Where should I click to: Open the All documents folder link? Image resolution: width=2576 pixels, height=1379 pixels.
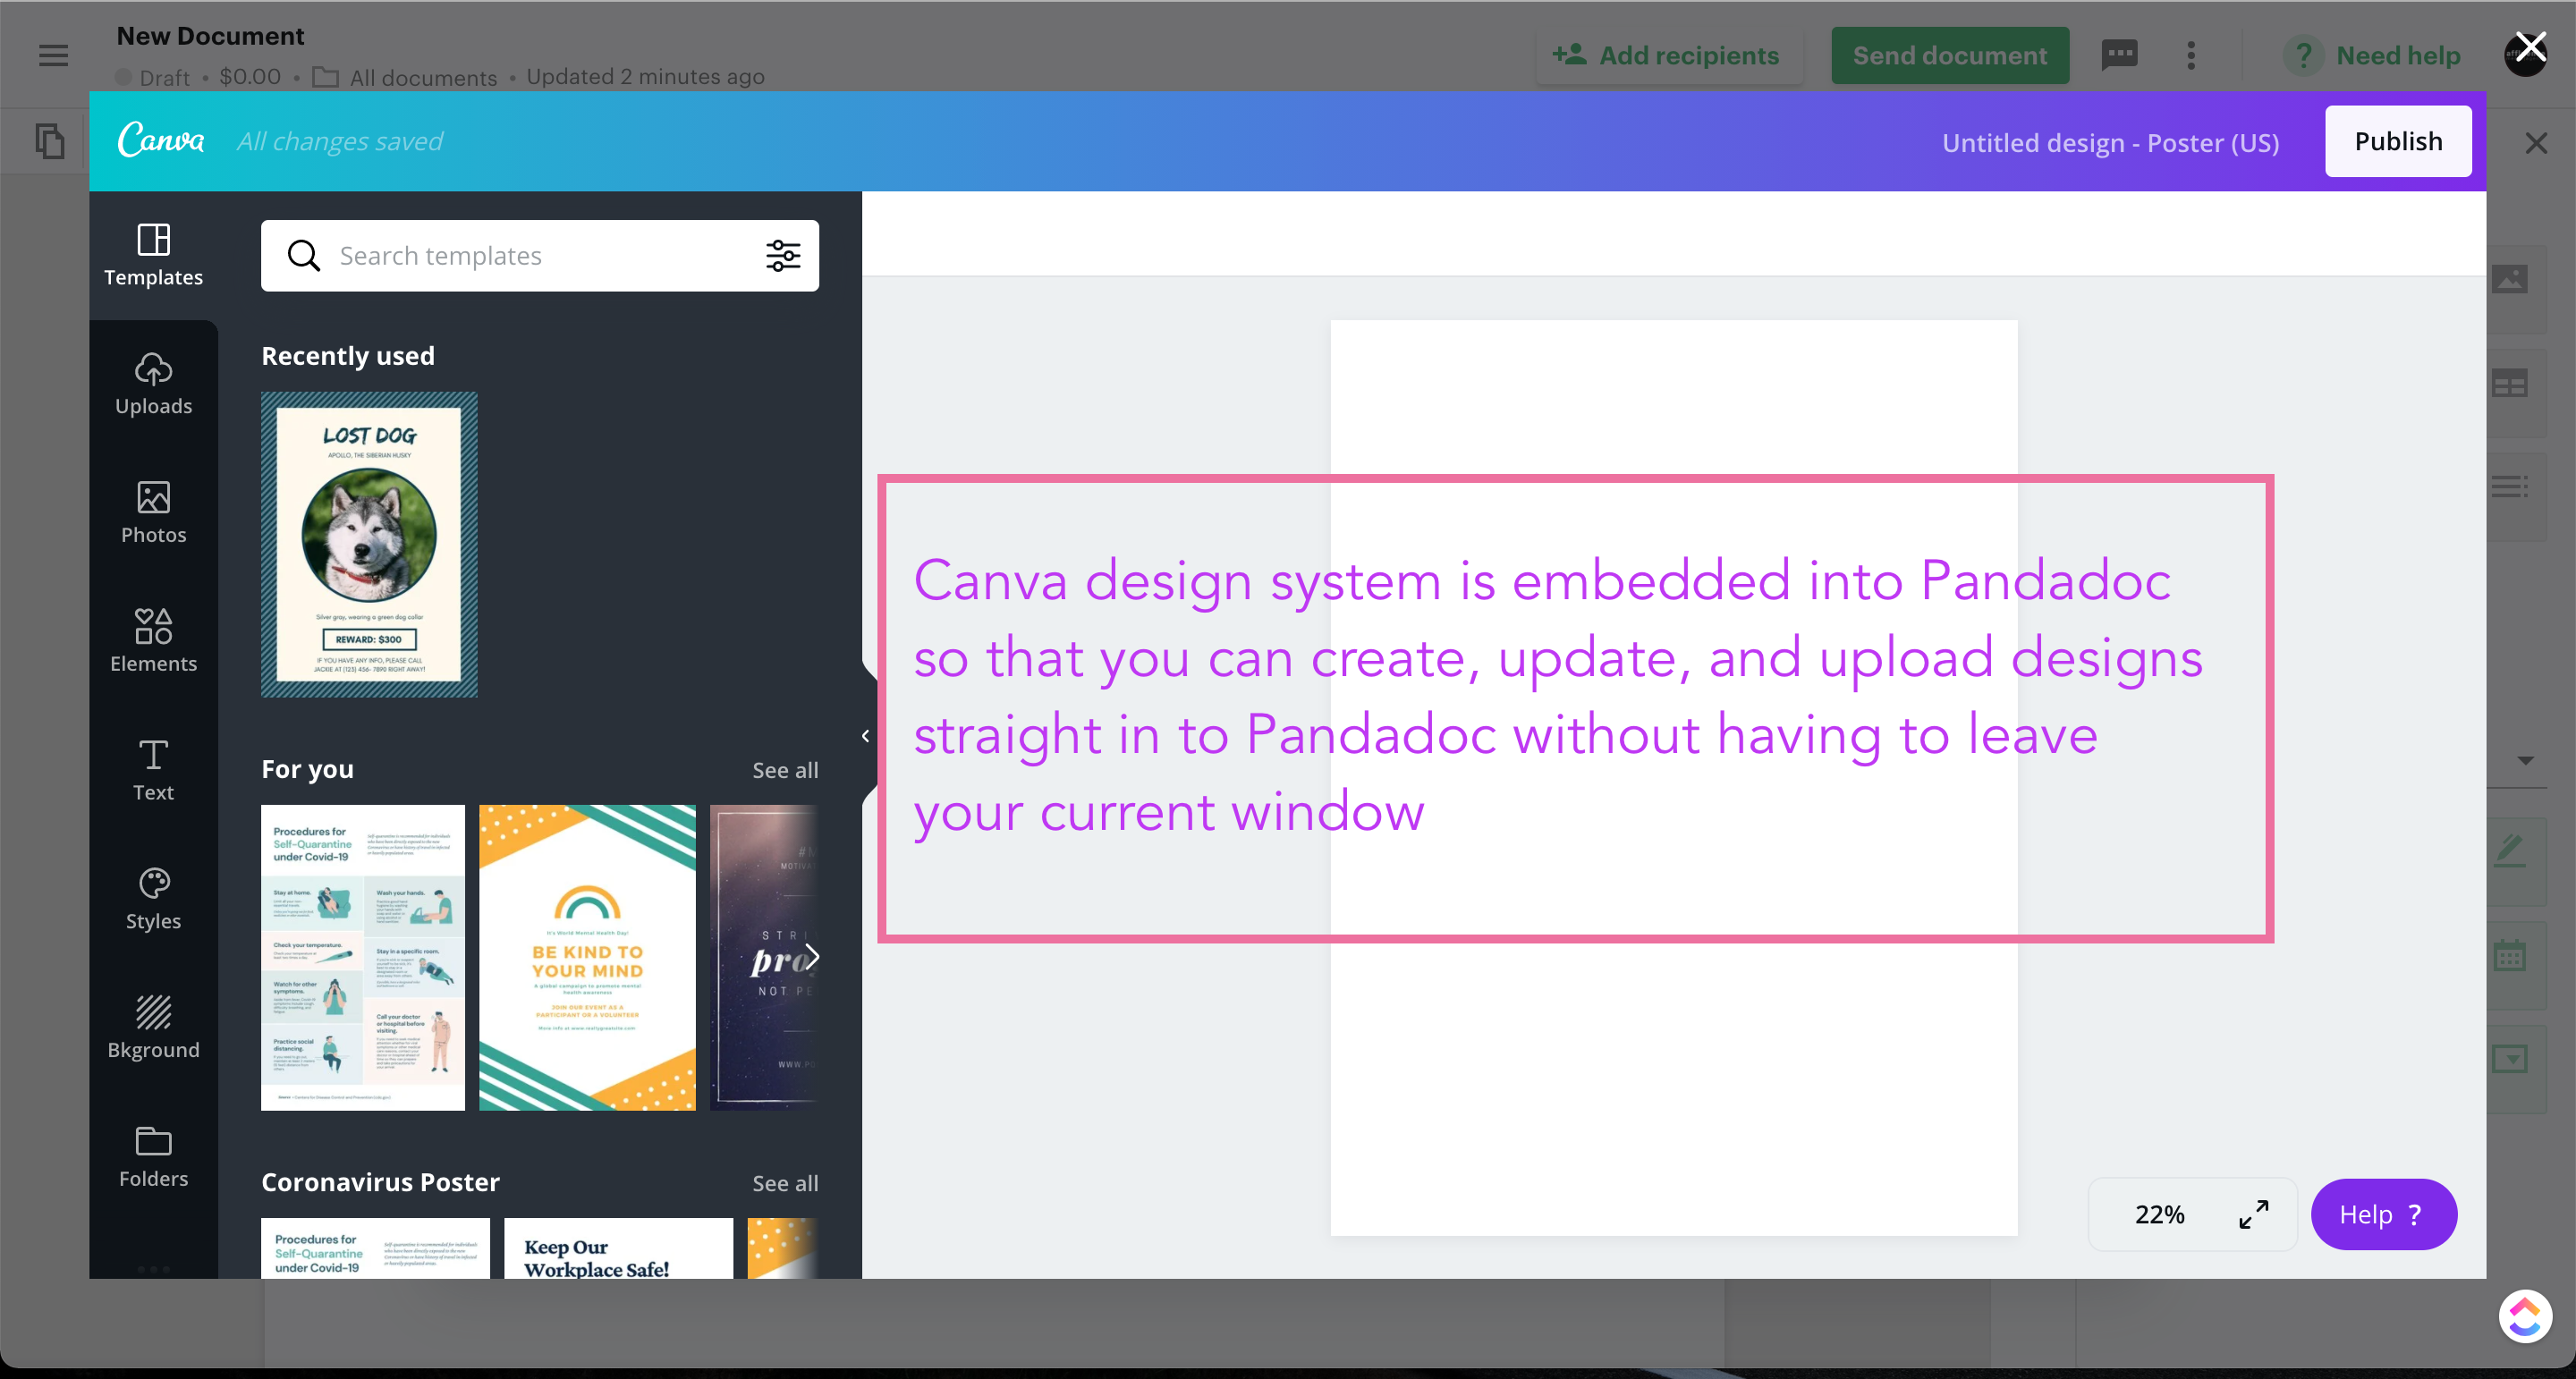click(x=404, y=77)
